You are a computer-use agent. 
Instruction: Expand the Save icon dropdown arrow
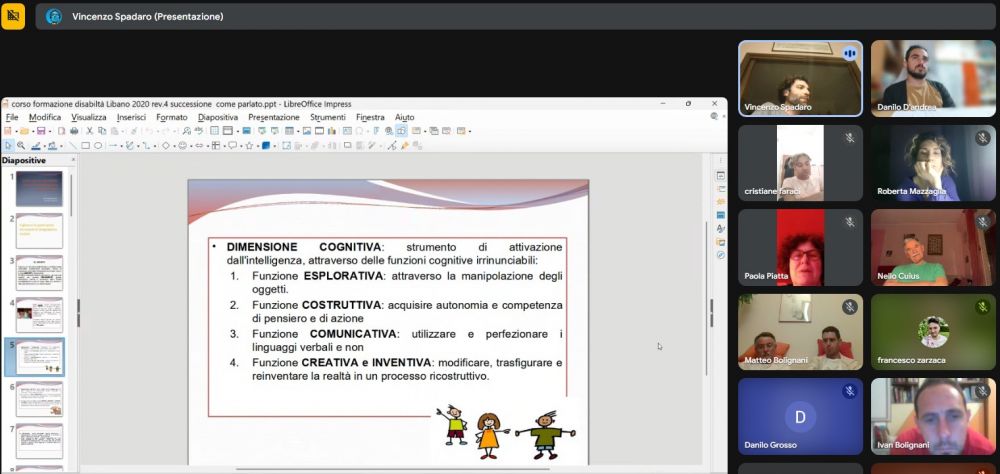click(50, 131)
